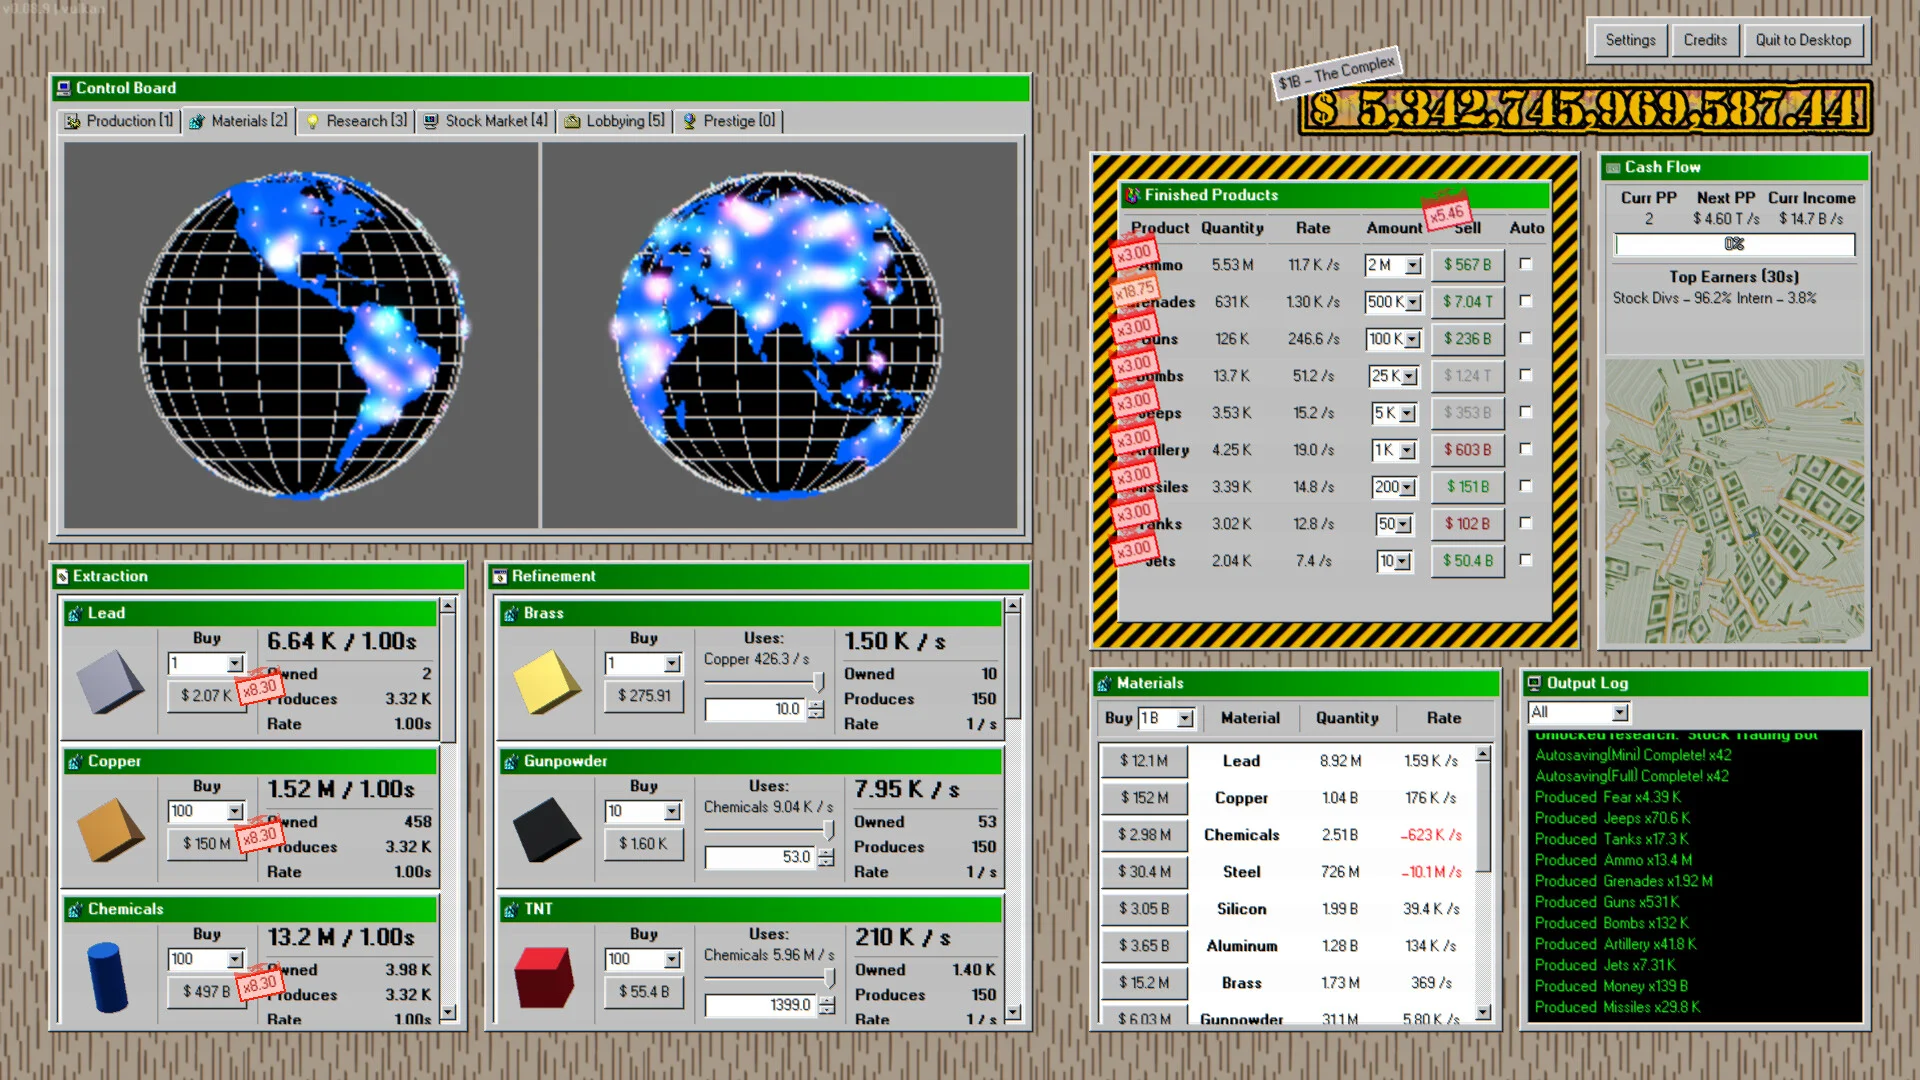Buy Lead for $2.07 K

click(x=206, y=695)
